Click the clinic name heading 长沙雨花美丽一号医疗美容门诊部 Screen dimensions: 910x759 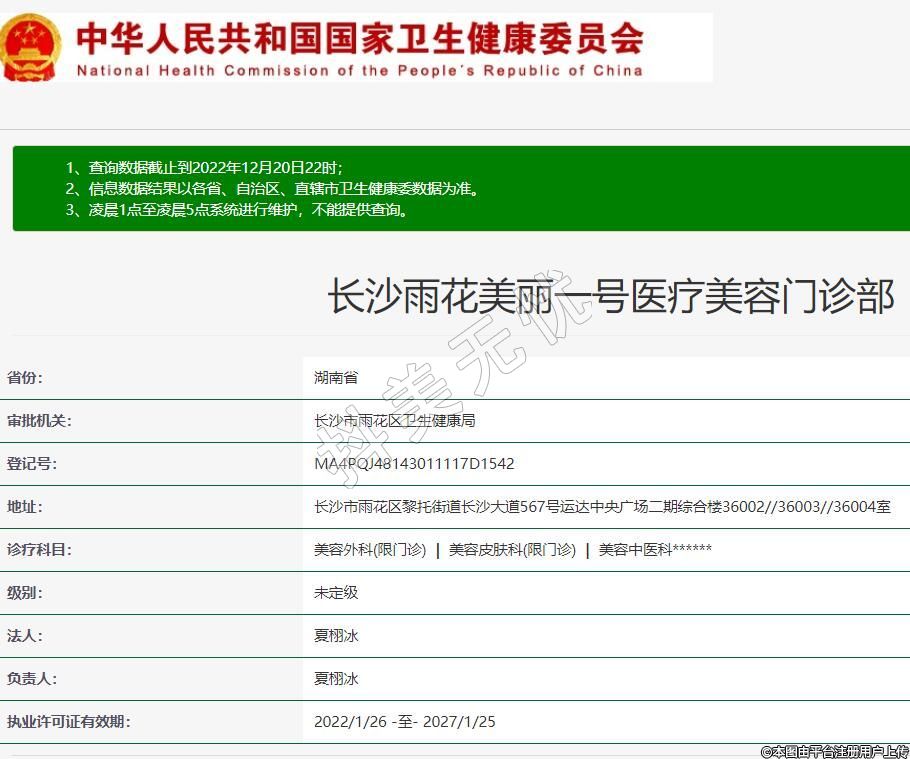(610, 297)
